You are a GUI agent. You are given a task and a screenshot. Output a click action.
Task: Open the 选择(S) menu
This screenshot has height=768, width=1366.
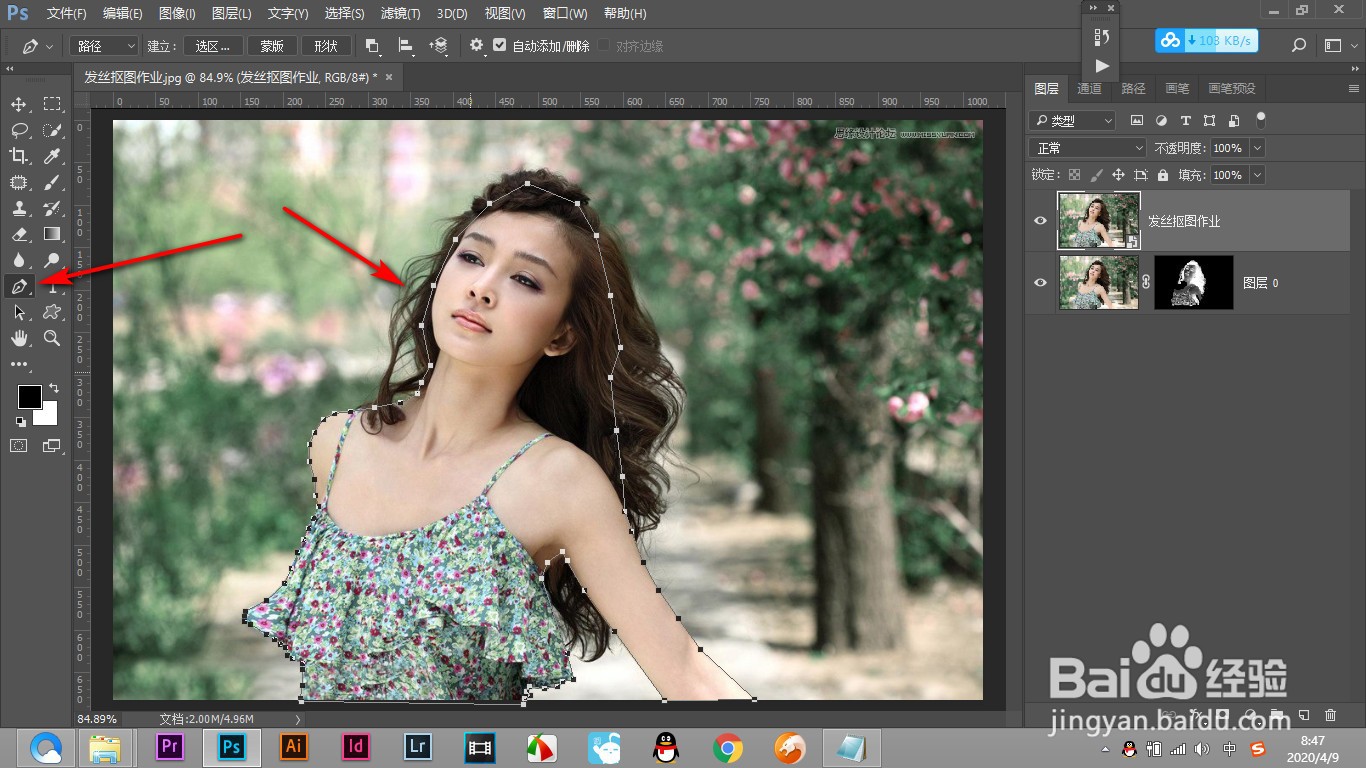coord(345,14)
